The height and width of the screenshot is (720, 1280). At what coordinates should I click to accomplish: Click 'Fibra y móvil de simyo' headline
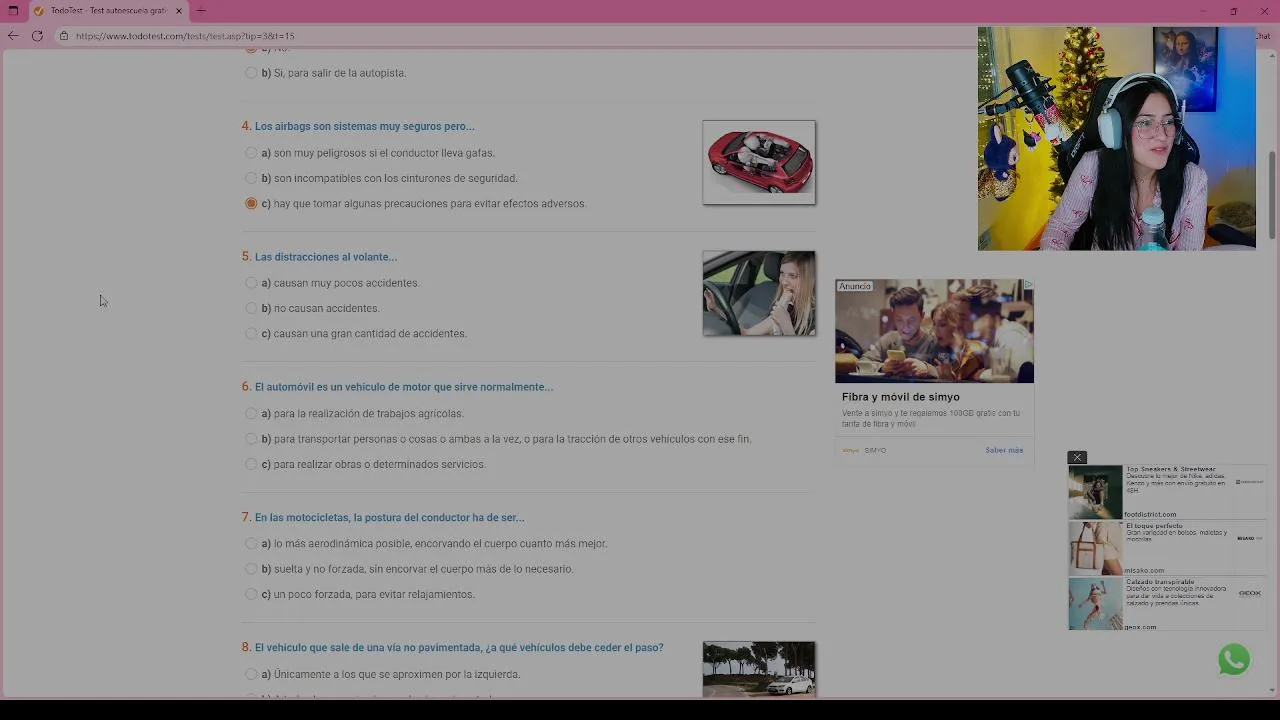click(901, 397)
